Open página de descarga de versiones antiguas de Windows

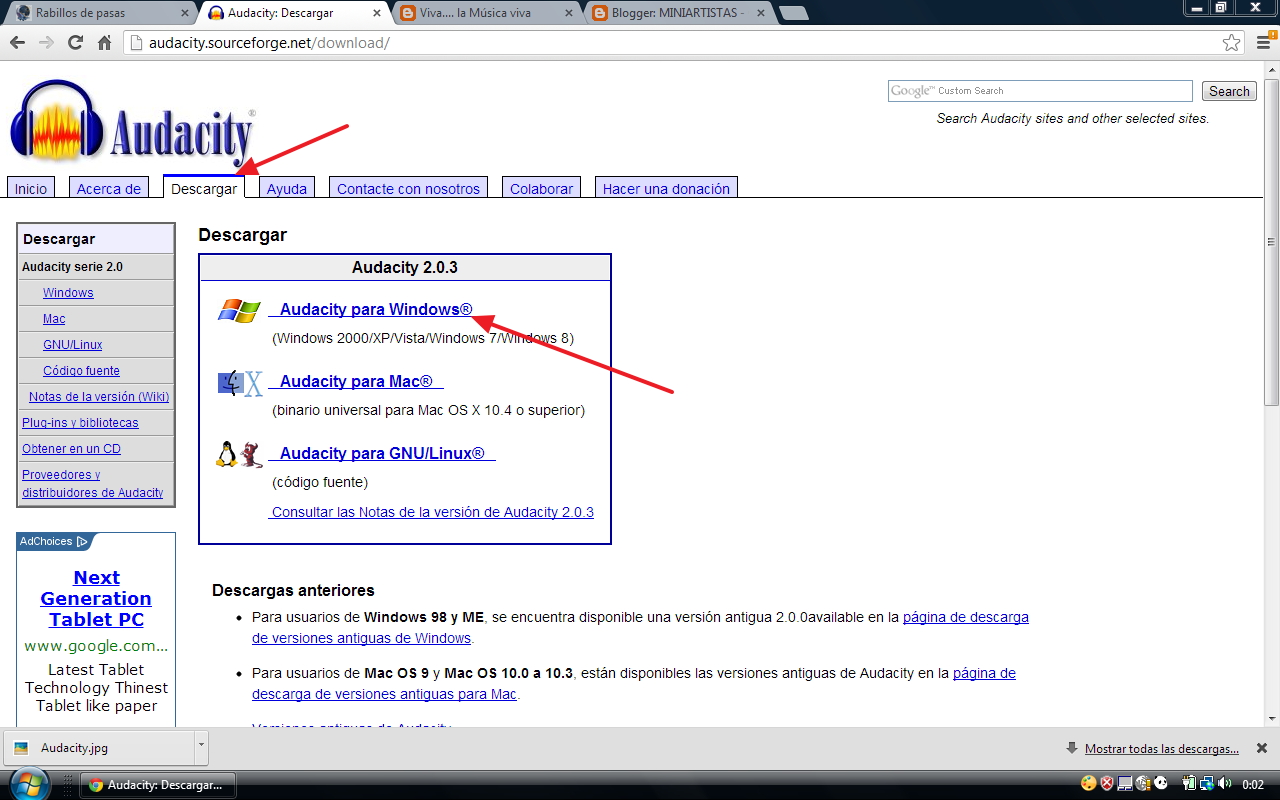click(x=640, y=628)
